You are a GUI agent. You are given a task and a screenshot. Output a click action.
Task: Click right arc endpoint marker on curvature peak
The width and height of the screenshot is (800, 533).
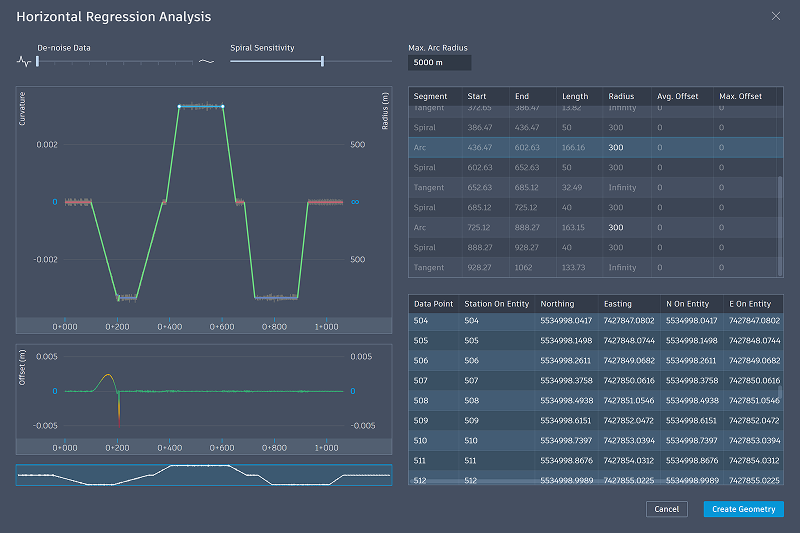(x=222, y=106)
